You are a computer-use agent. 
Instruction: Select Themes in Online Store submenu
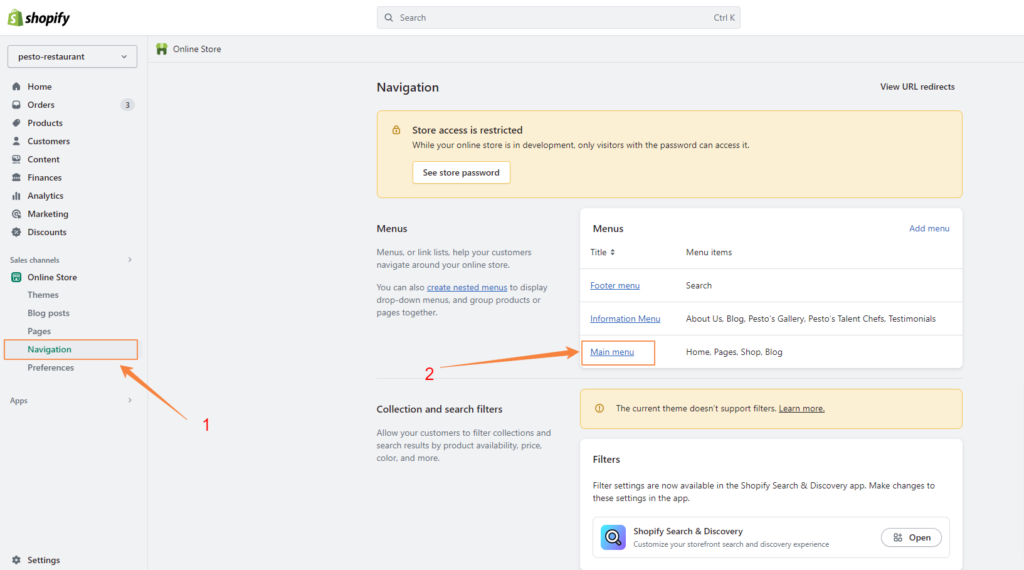43,295
